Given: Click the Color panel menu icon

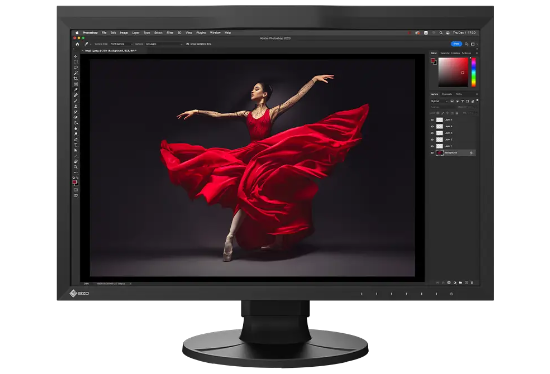Looking at the screenshot, I should (x=477, y=53).
